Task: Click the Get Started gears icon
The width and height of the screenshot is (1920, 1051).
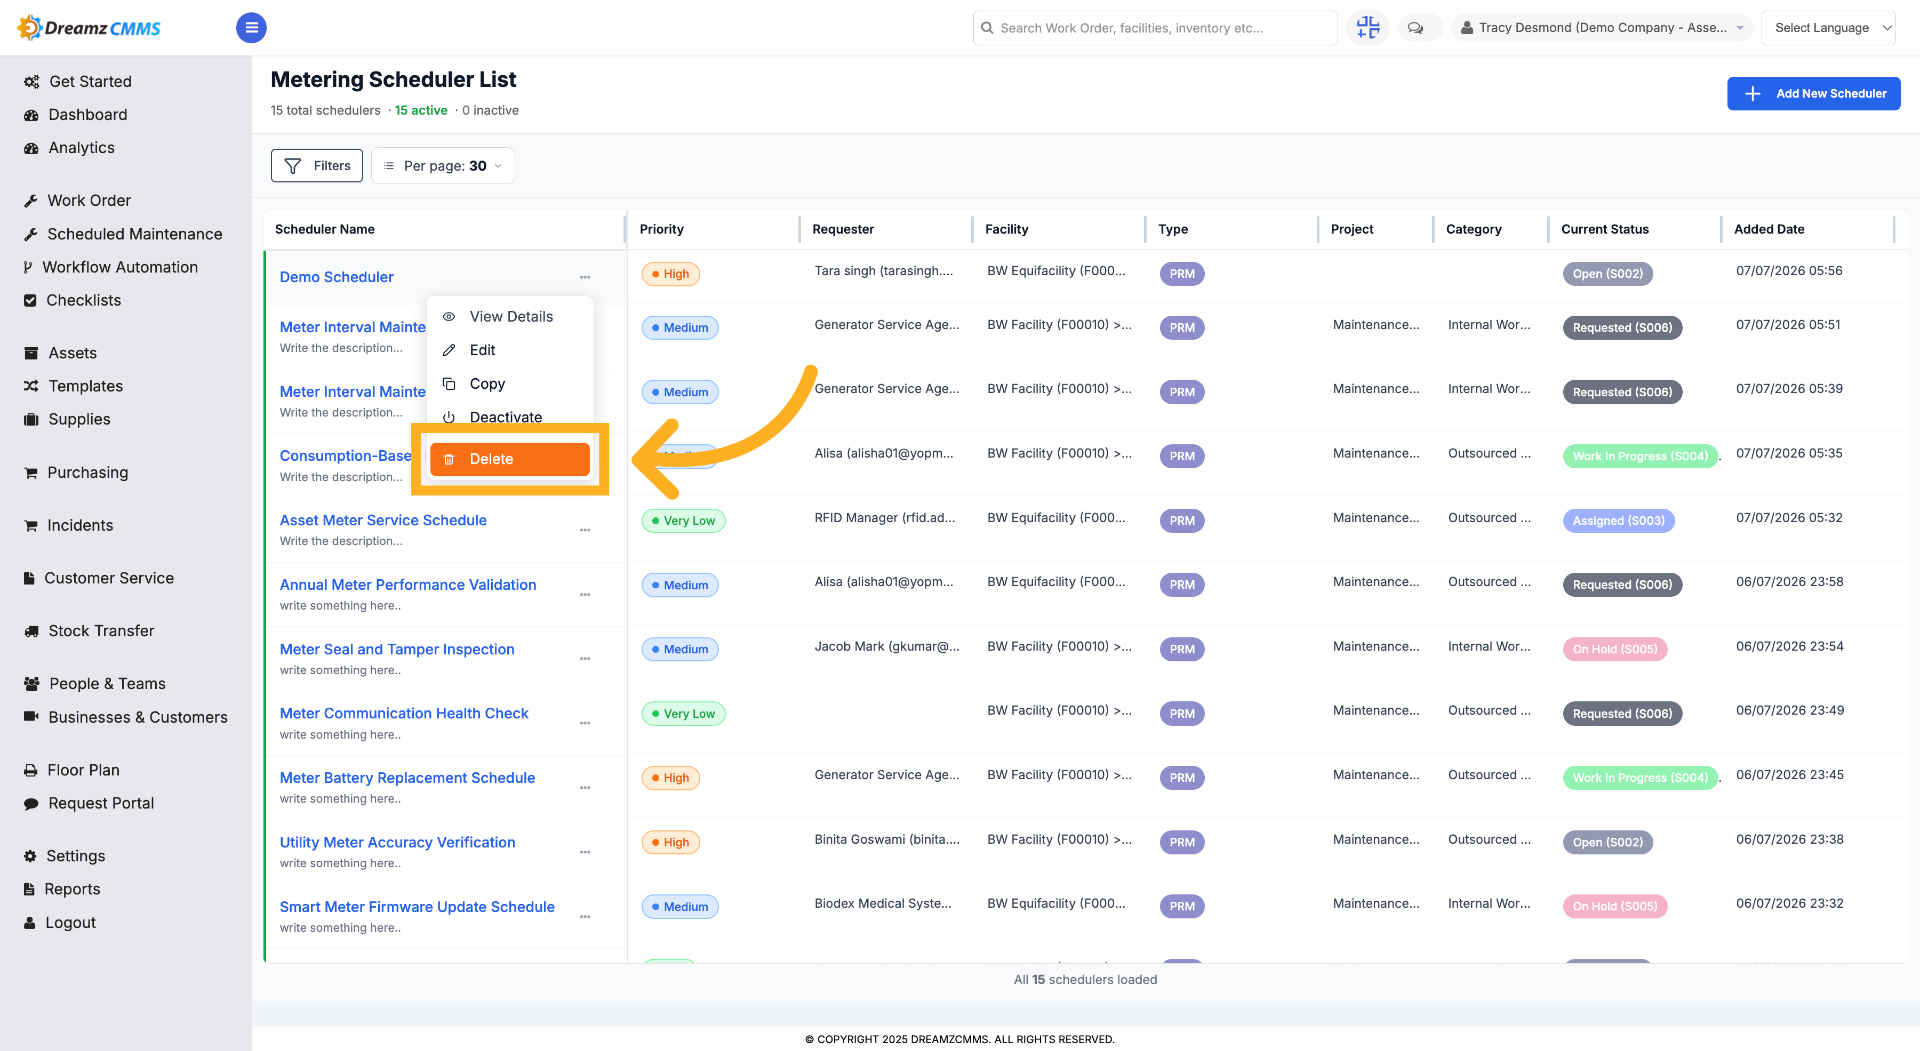Action: [x=32, y=82]
